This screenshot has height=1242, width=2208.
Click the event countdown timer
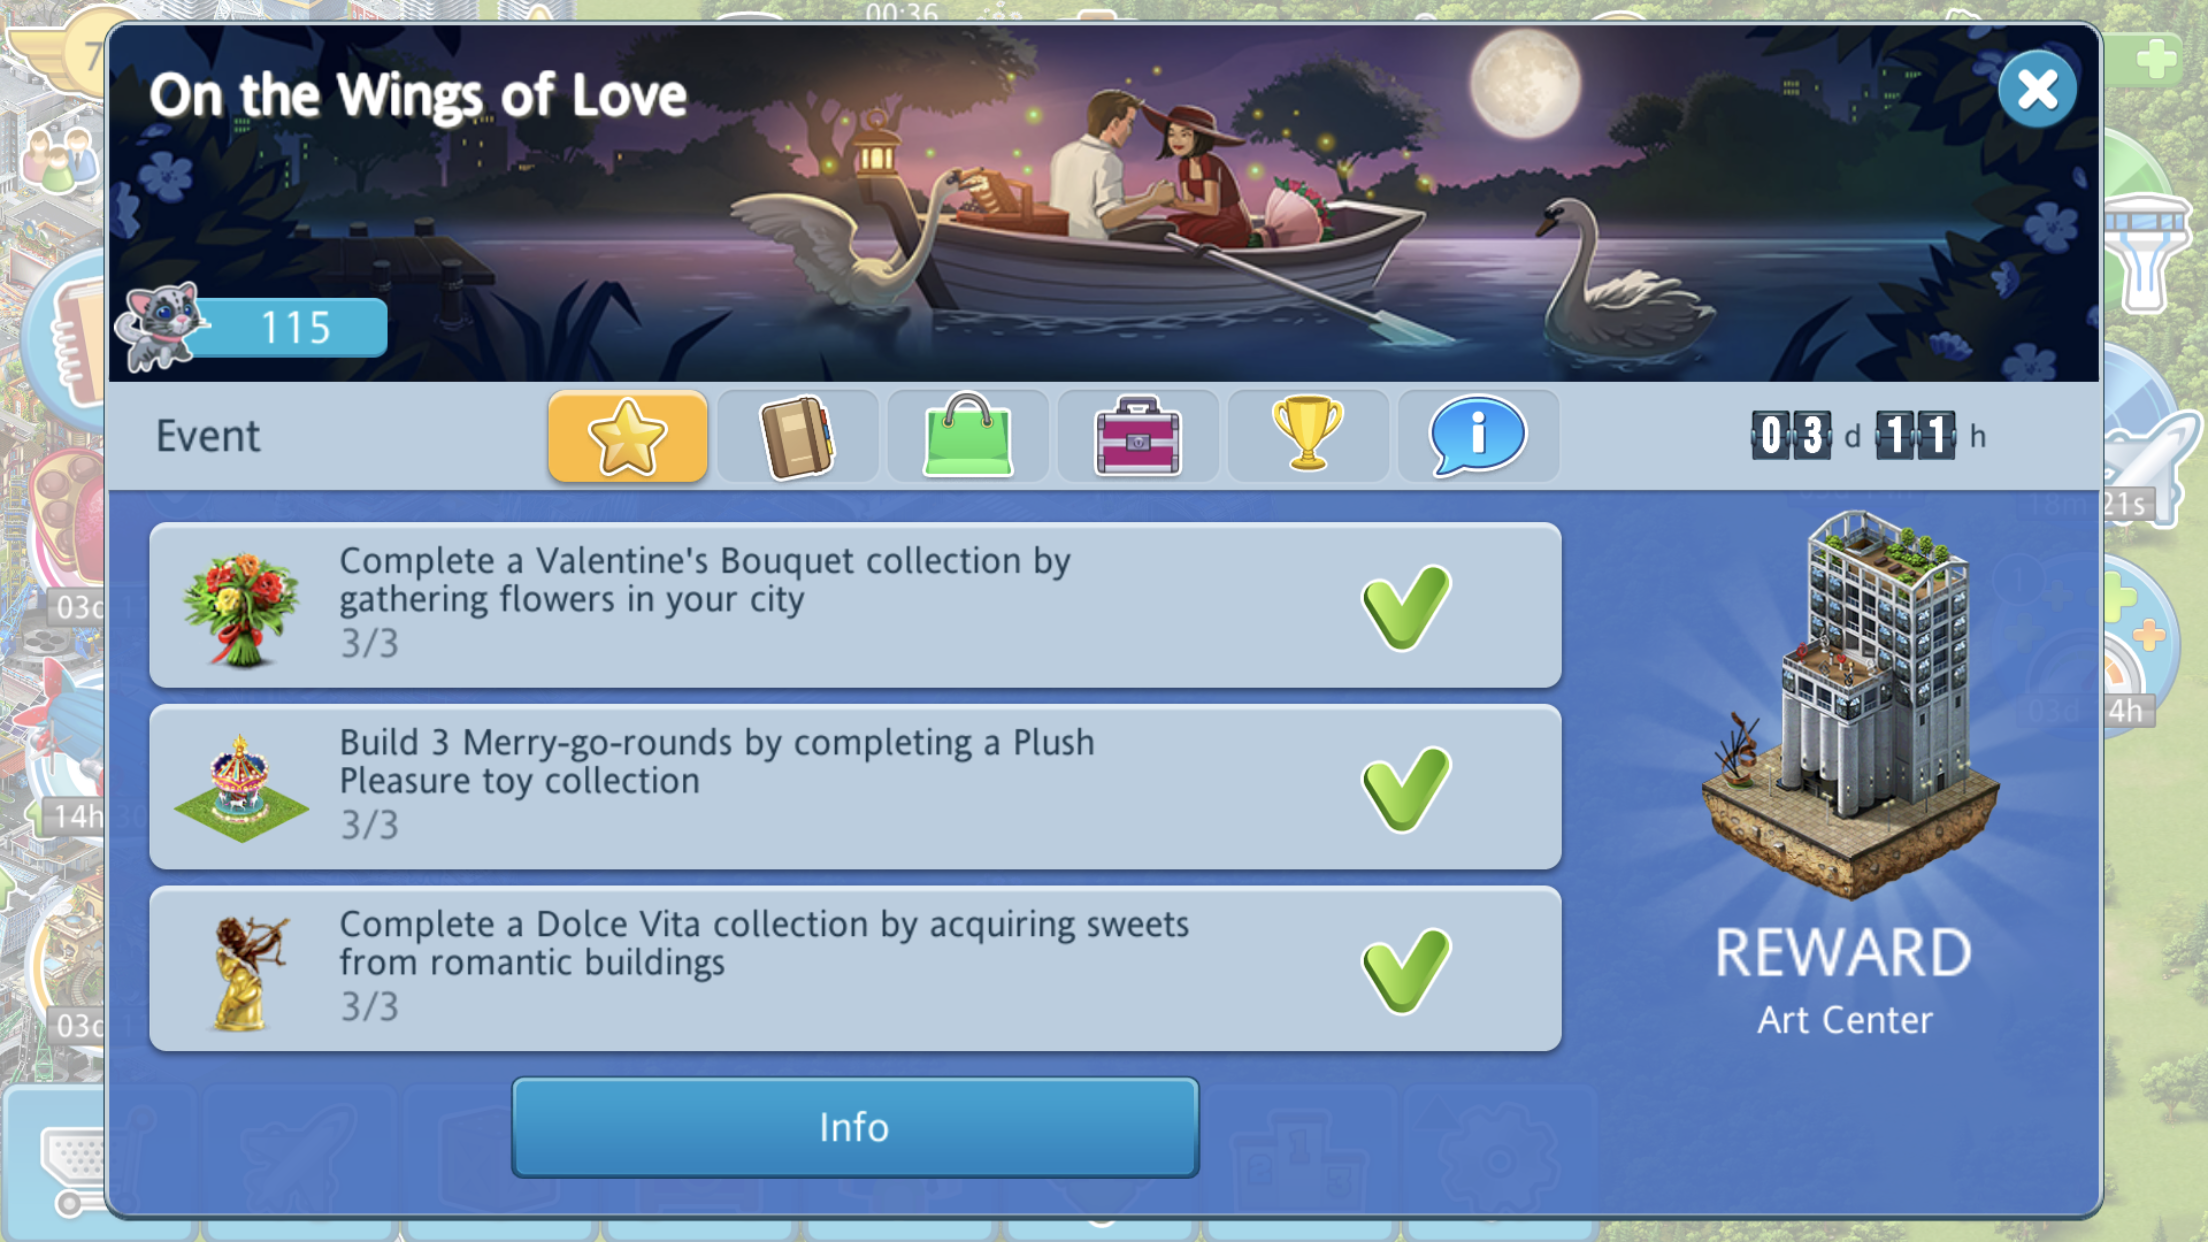pos(1868,436)
